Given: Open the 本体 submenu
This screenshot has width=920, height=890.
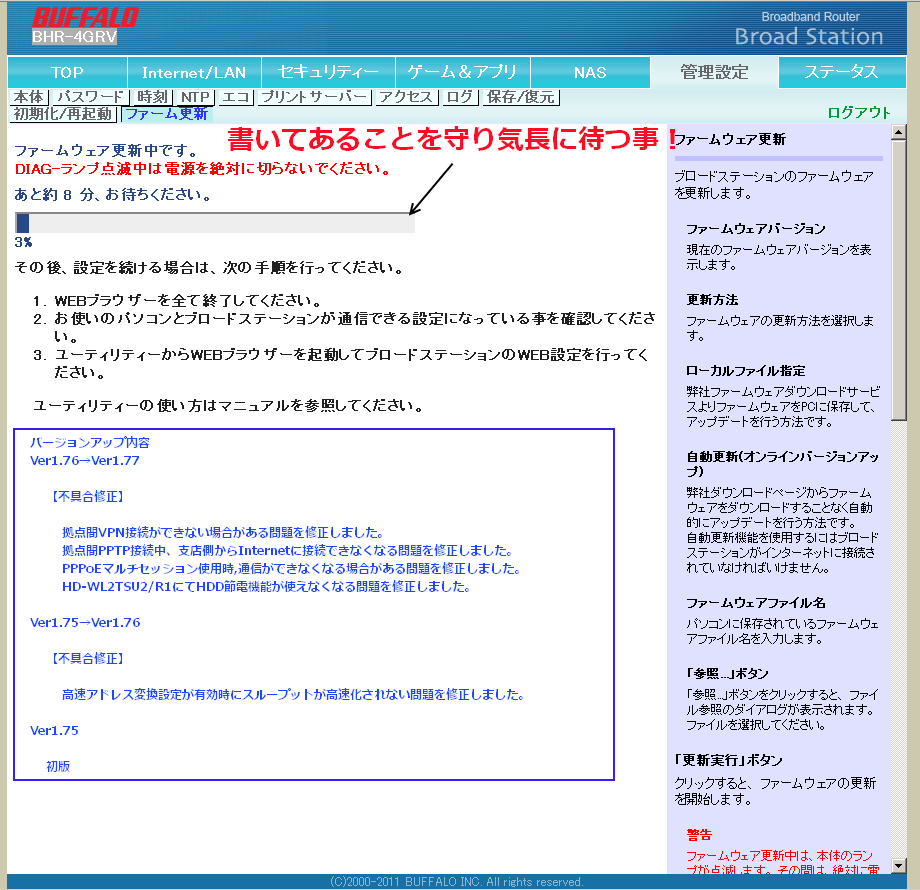Looking at the screenshot, I should pyautogui.click(x=29, y=97).
